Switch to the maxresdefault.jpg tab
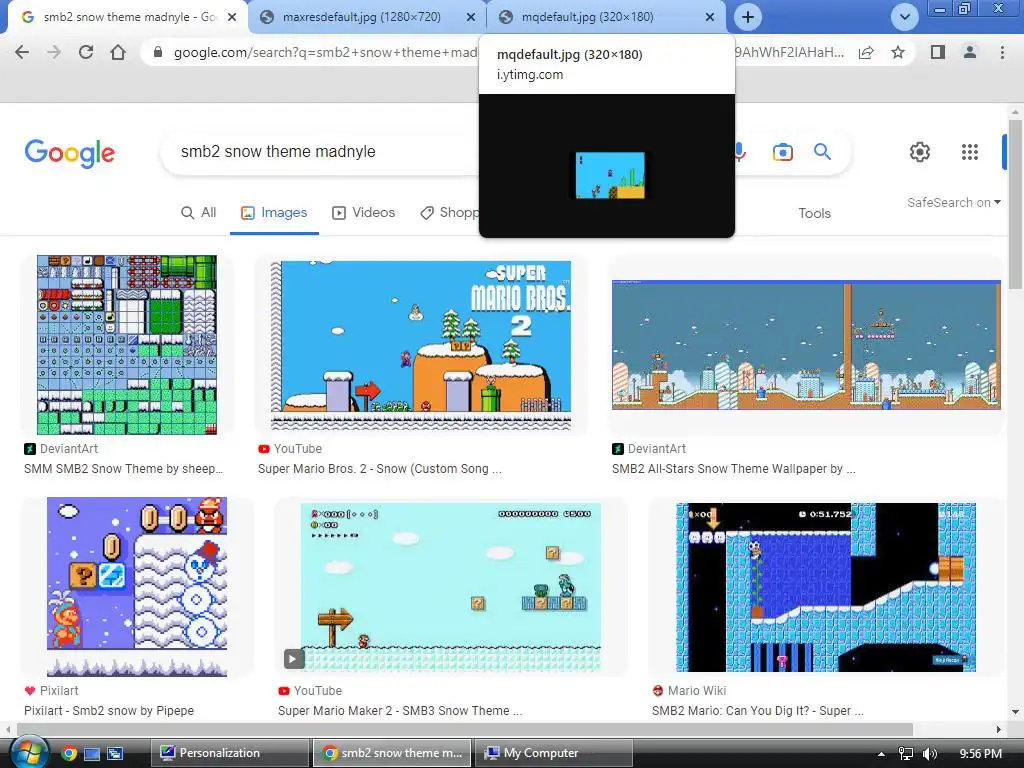This screenshot has height=768, width=1024. [361, 17]
